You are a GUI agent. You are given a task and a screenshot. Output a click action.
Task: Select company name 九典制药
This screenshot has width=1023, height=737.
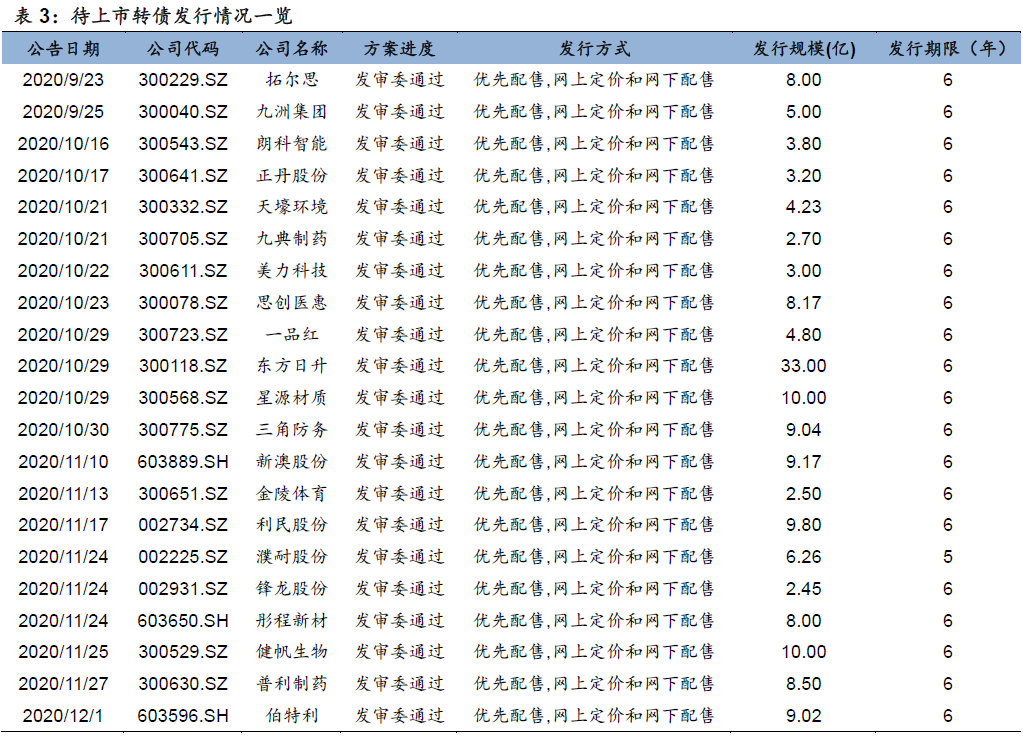pos(292,239)
